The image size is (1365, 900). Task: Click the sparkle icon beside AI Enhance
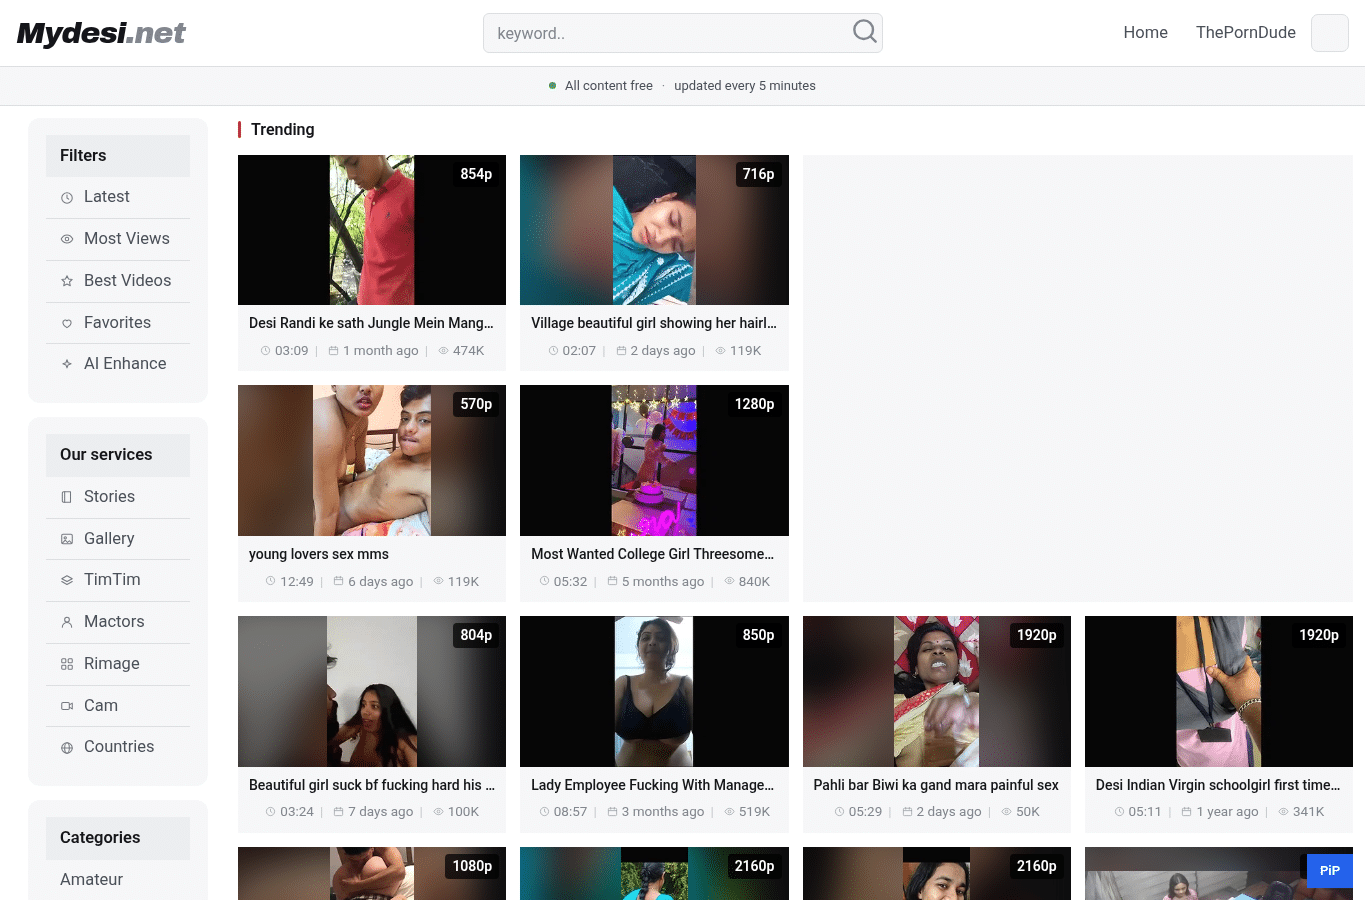[x=67, y=364]
